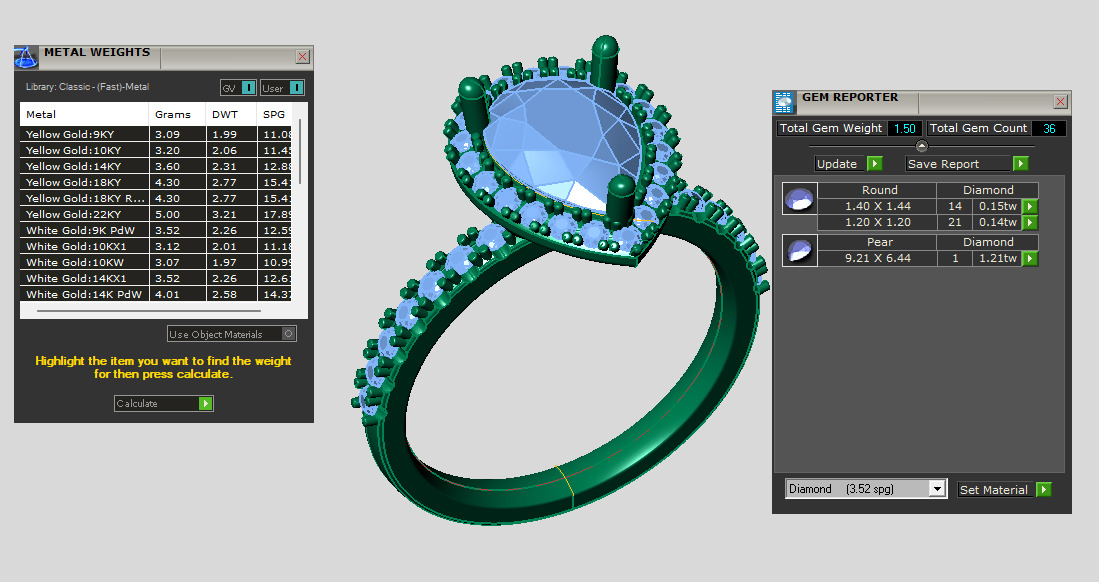1099x582 pixels.
Task: Click green arrow for 1.21tw pear row
Action: [x=1030, y=258]
